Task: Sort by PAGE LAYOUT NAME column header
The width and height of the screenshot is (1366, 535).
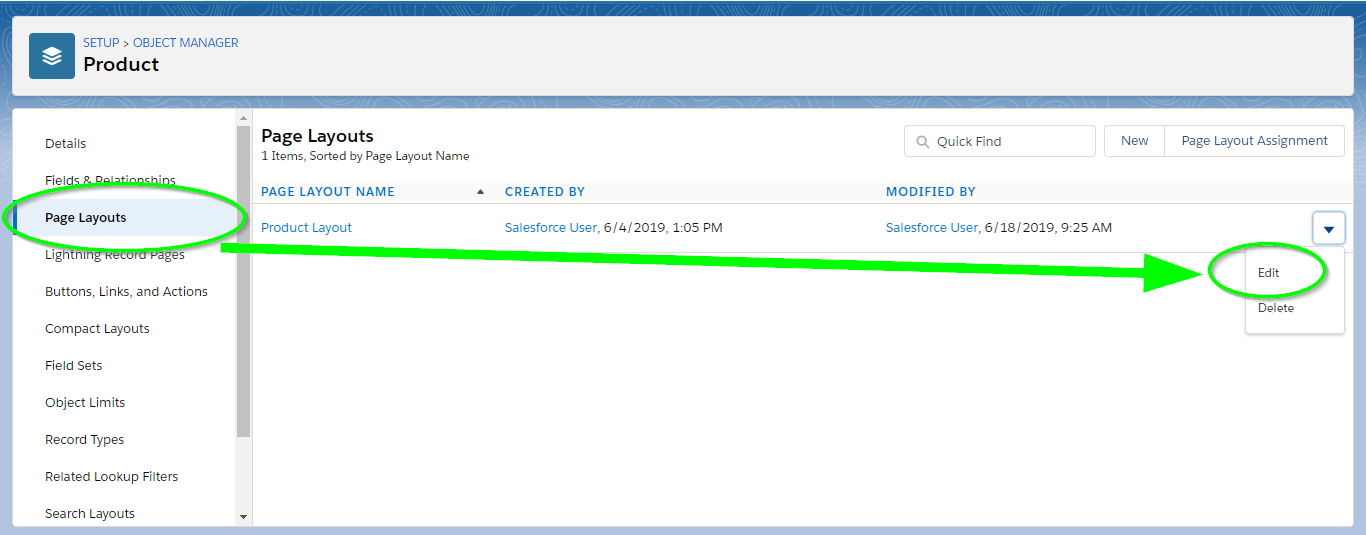Action: click(x=328, y=191)
